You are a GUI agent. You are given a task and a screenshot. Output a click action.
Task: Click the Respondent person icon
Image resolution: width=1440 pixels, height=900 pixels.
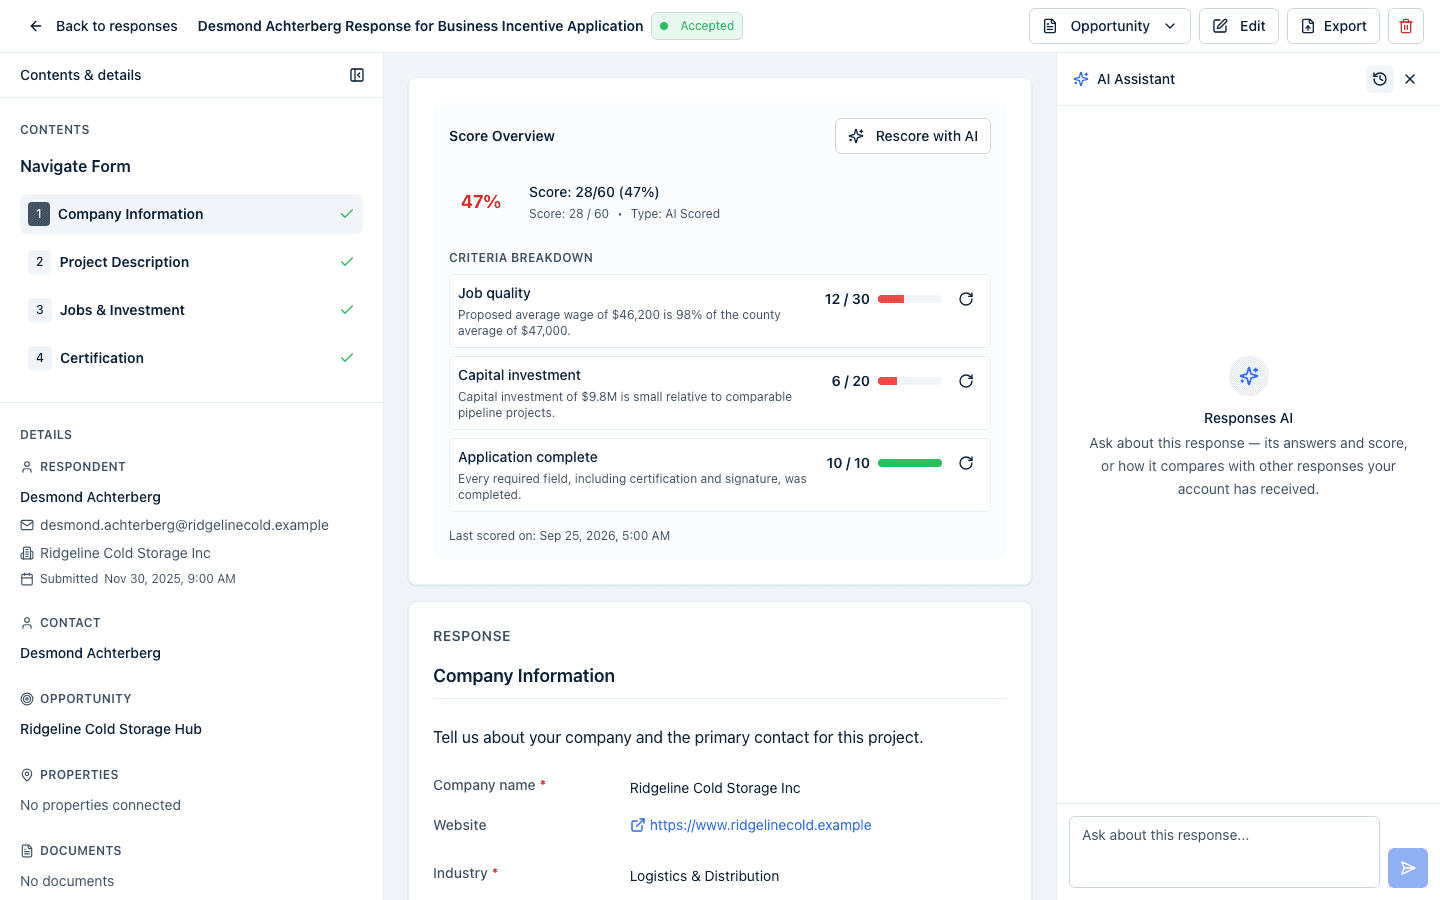tap(27, 467)
